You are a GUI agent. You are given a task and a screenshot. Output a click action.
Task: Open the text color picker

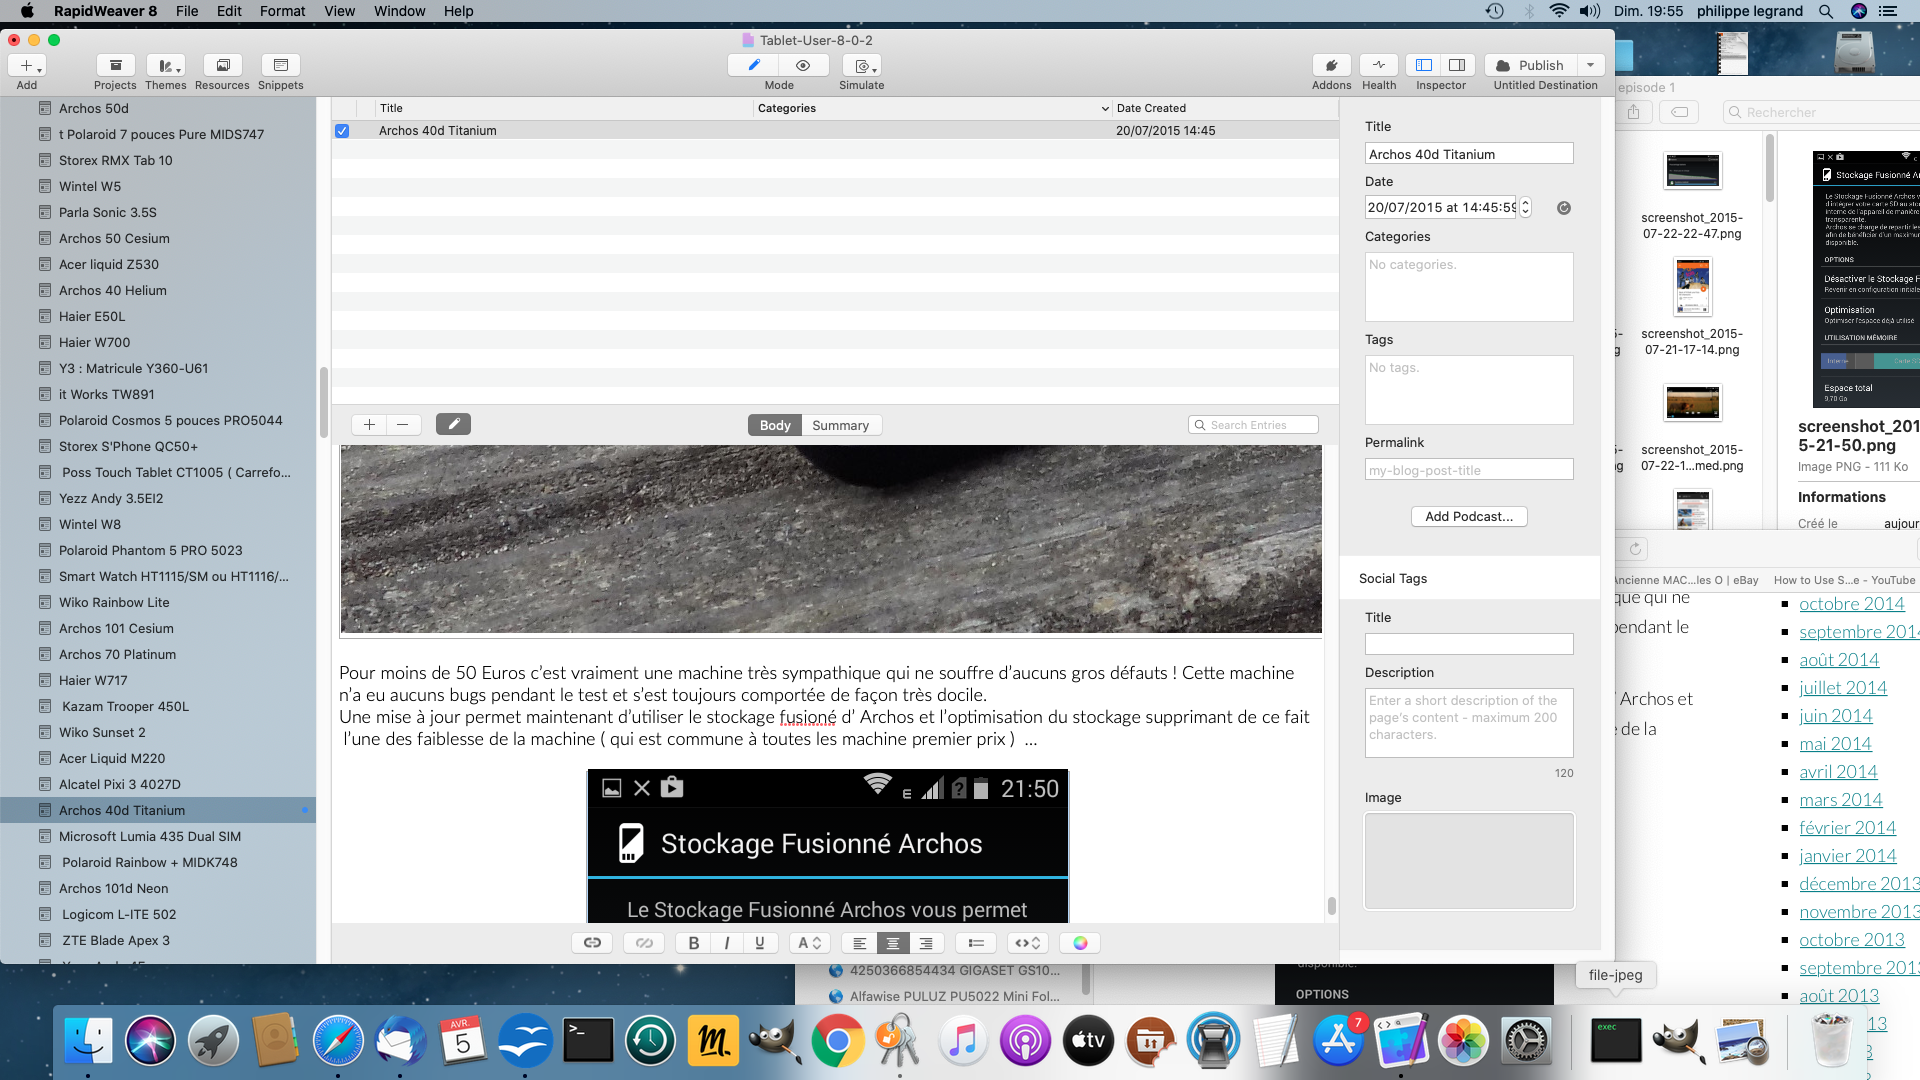click(x=1080, y=943)
